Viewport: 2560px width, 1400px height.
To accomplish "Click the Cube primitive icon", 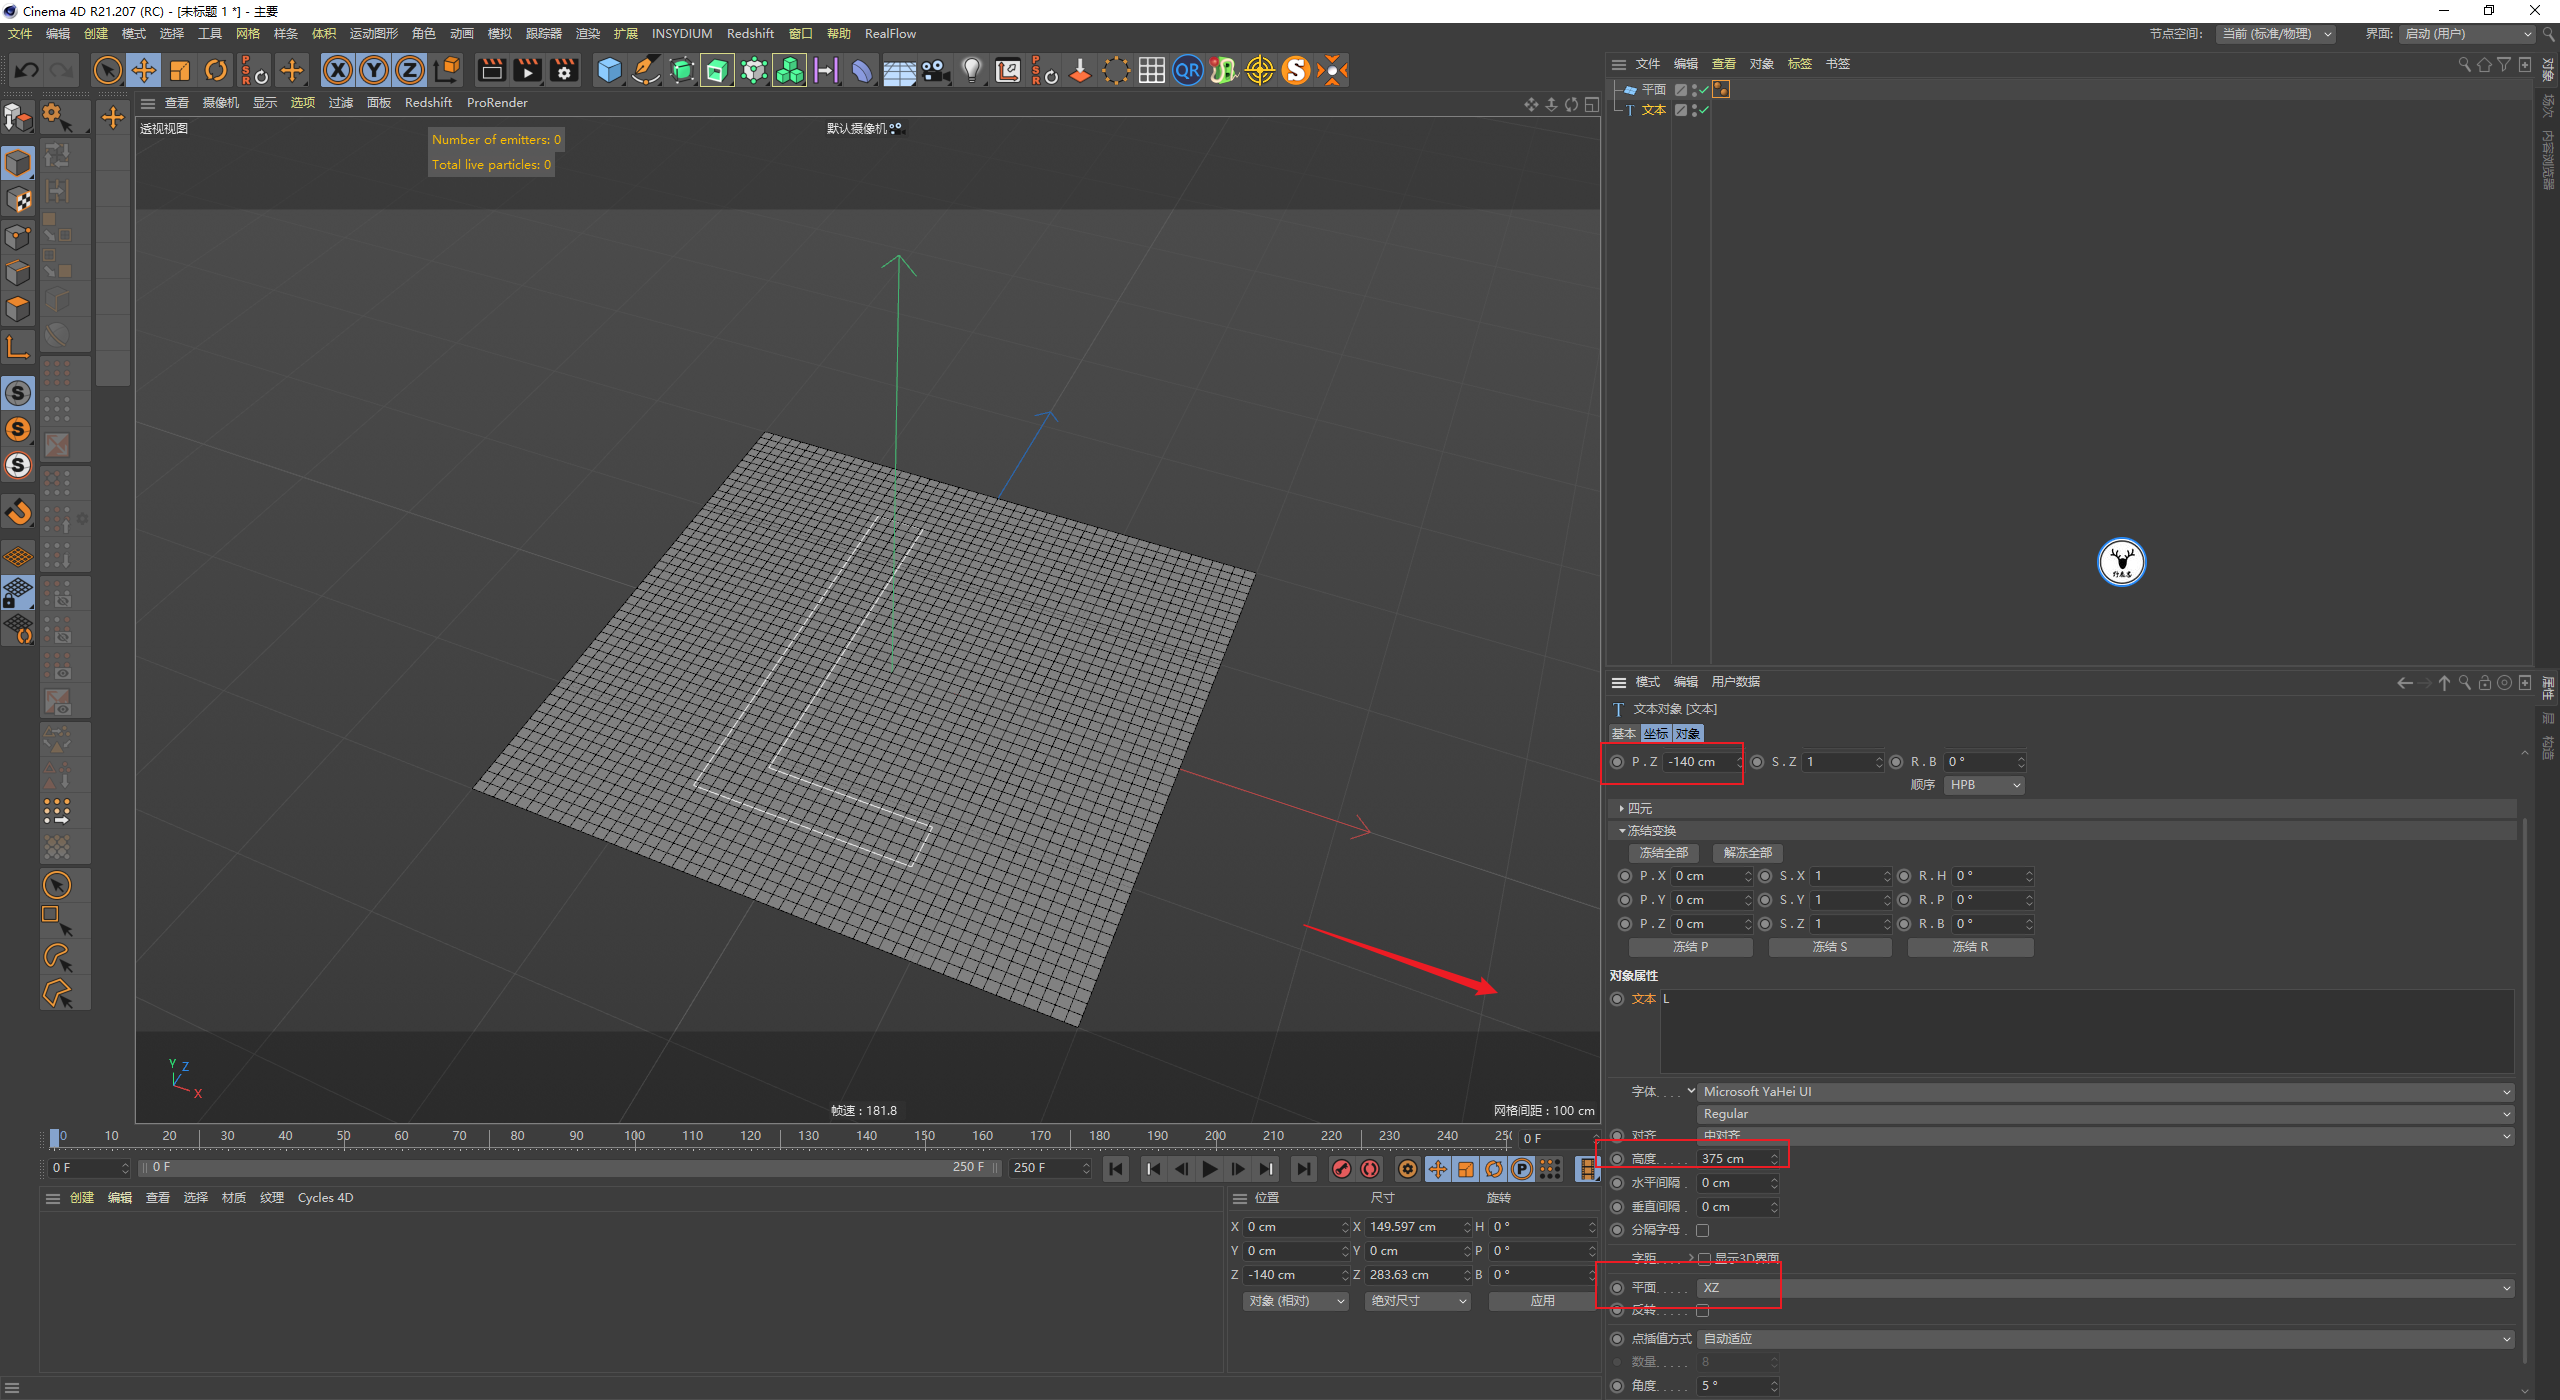I will [609, 70].
